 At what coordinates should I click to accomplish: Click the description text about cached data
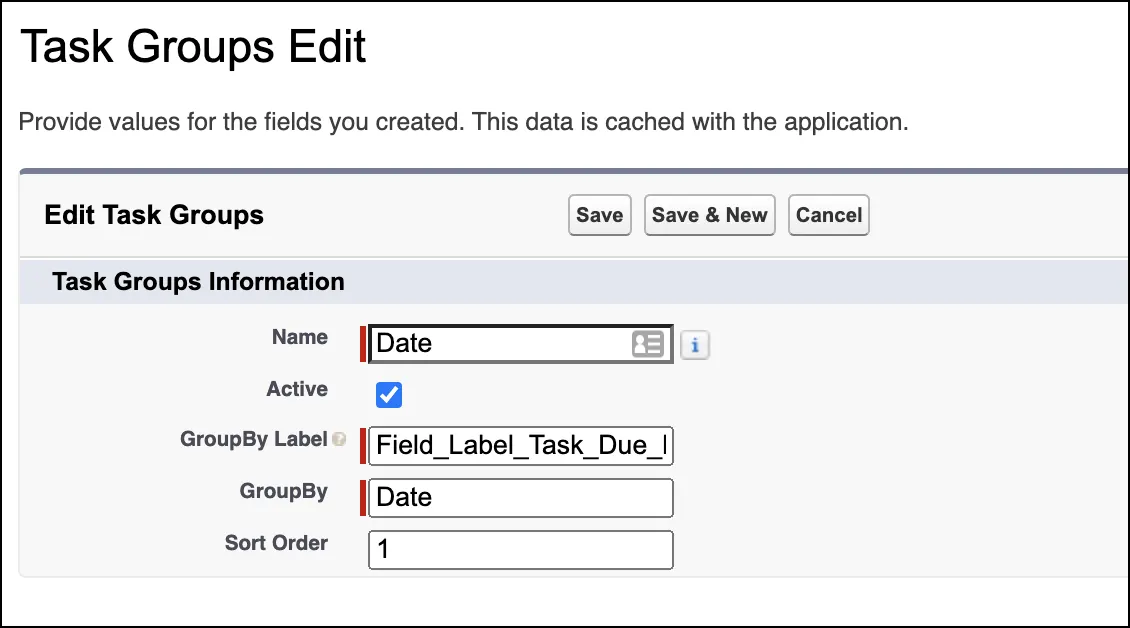[x=463, y=122]
